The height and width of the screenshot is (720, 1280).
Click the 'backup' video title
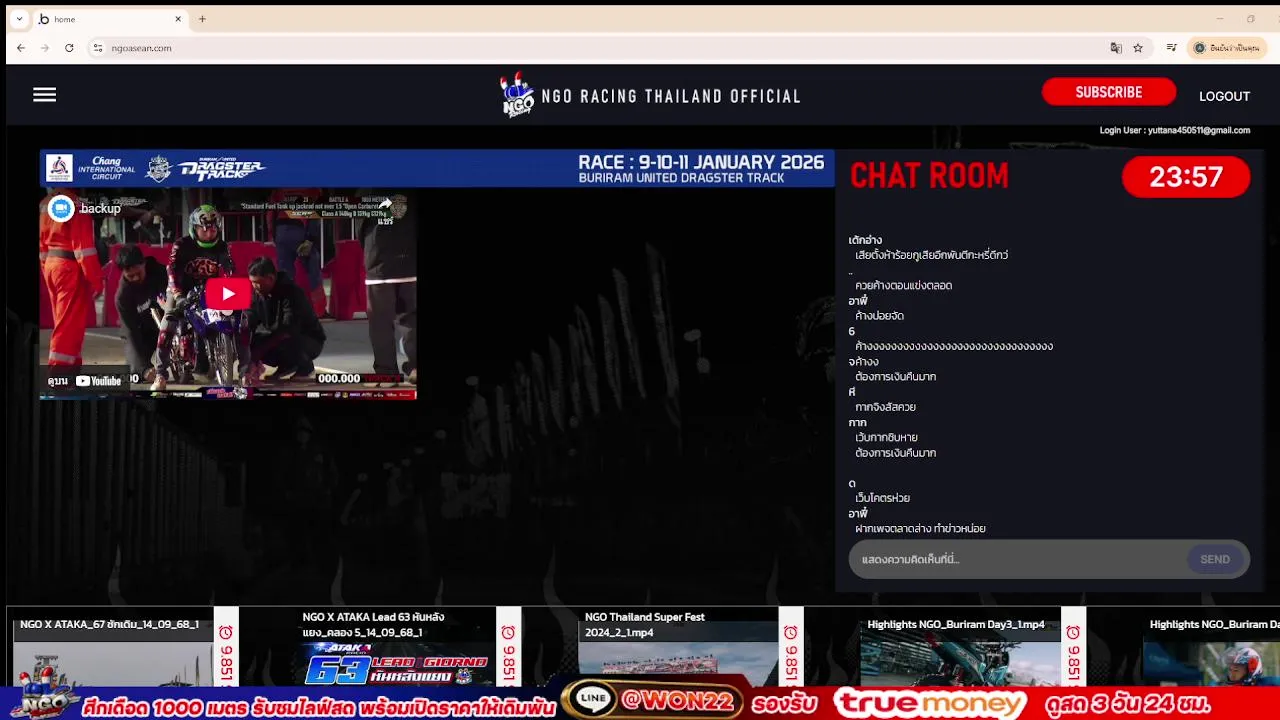tap(100, 208)
